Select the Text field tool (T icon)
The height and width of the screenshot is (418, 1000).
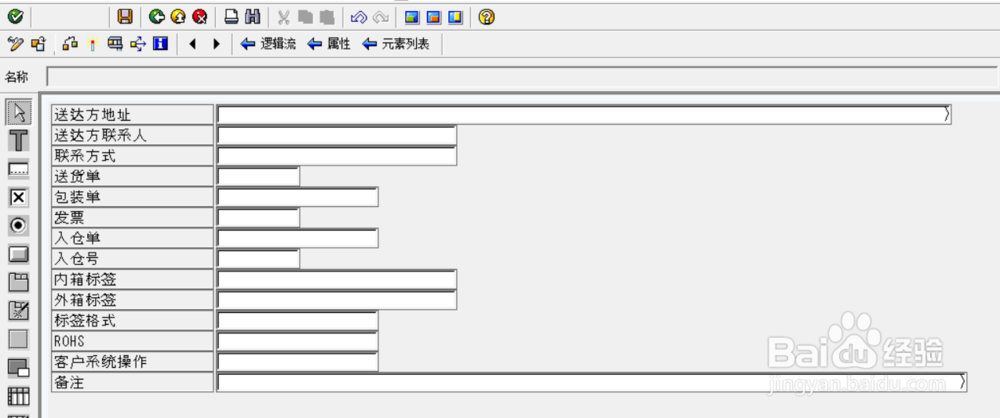click(18, 140)
